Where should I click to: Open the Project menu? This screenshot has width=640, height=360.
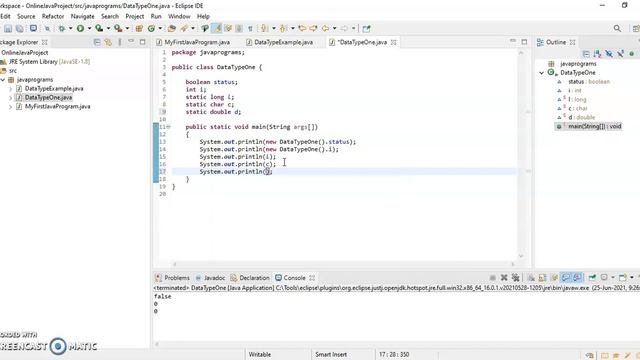point(135,16)
